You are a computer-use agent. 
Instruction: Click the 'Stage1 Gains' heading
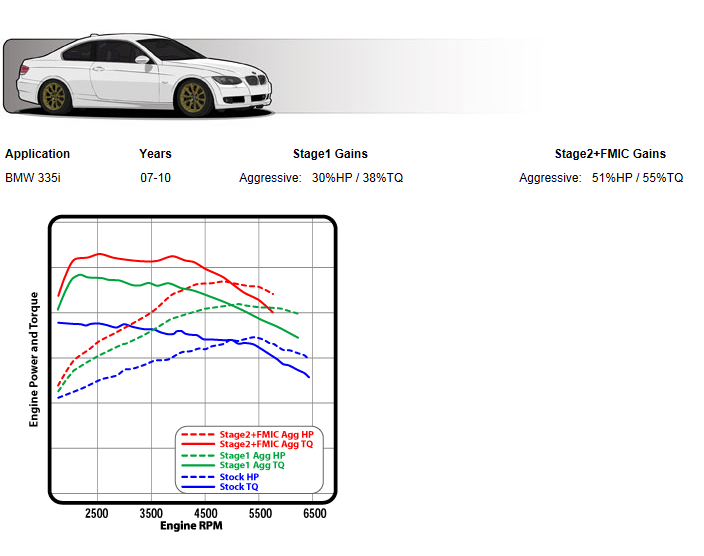(330, 154)
